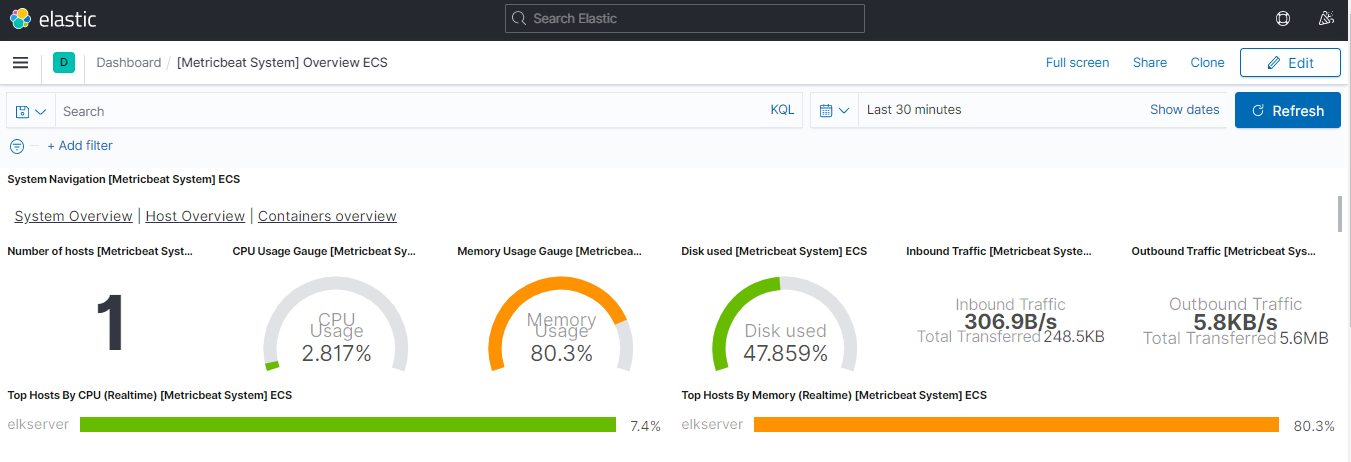Click Outbound Traffic 5.8KB/s value
The width and height of the screenshot is (1351, 462).
coord(1236,322)
